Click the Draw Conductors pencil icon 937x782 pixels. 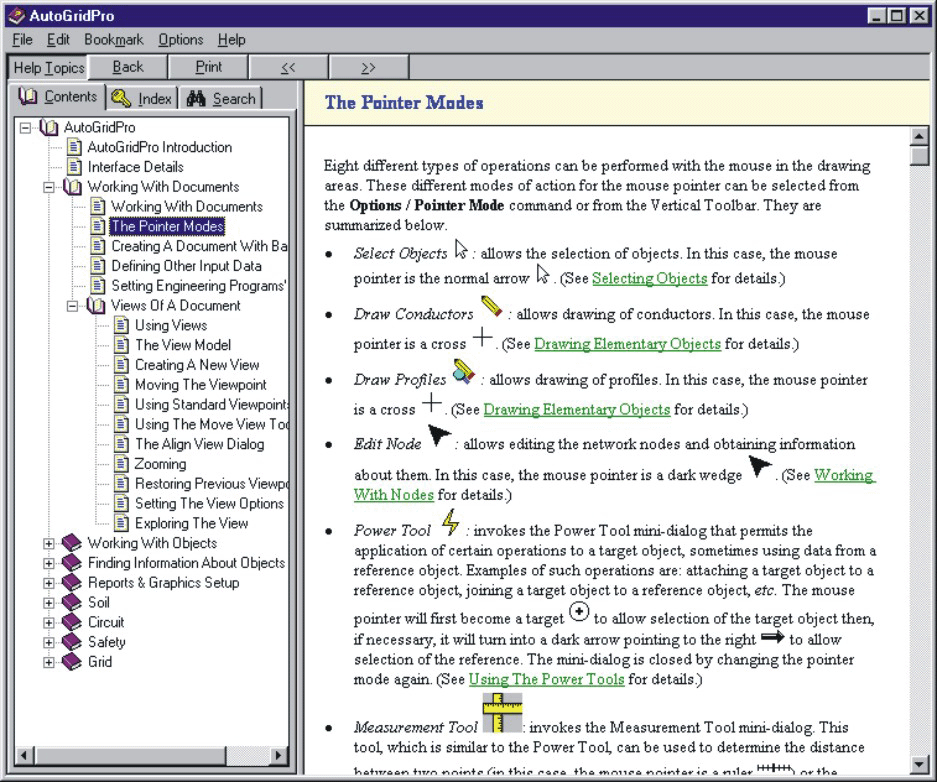[x=491, y=306]
